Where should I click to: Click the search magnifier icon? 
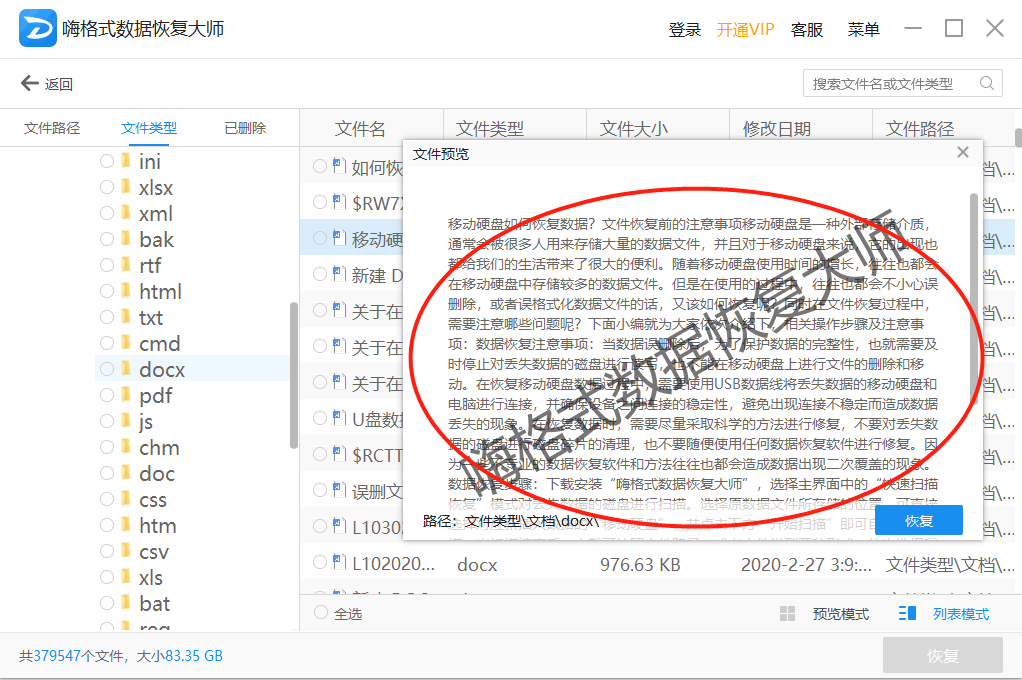(x=987, y=83)
